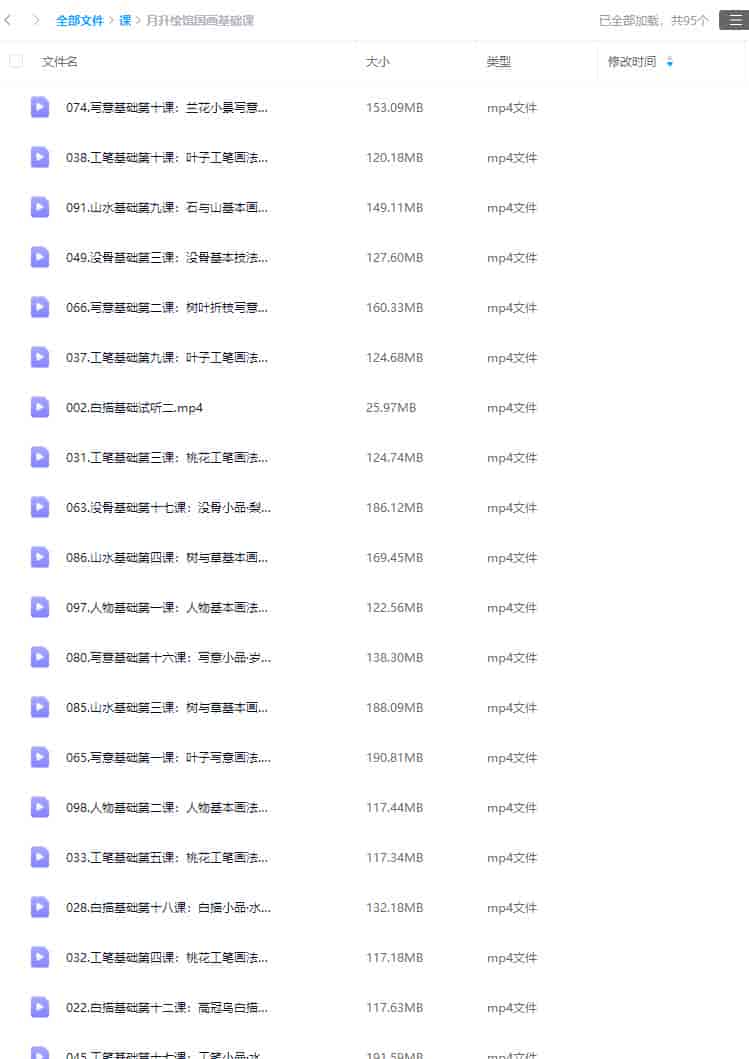749x1059 pixels.
Task: Tick the select-all checkbox beside 文件名
Action: 16,61
